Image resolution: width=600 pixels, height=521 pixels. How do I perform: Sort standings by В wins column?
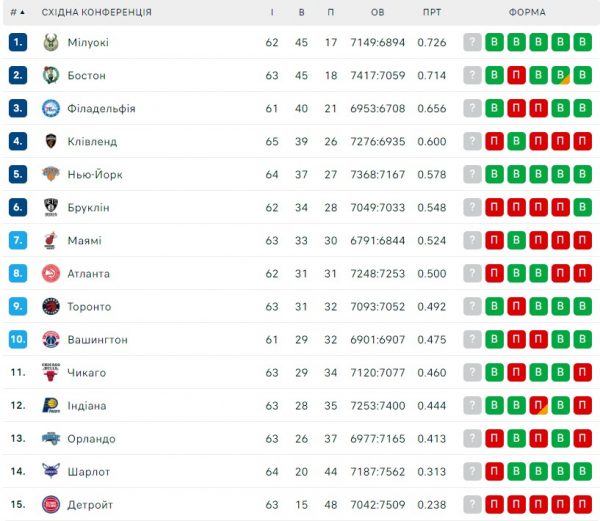click(x=301, y=11)
